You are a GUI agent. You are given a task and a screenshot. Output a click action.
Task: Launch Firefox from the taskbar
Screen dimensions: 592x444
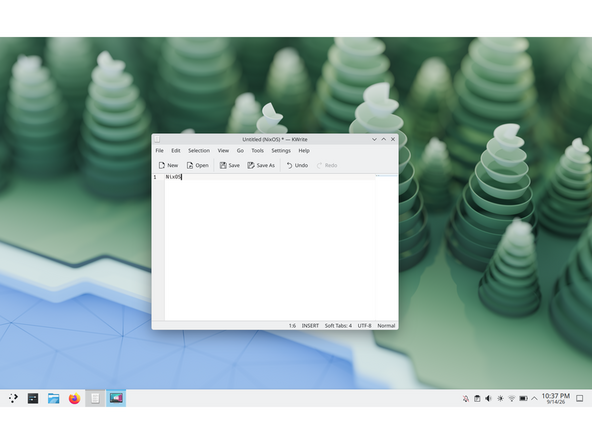pos(74,398)
